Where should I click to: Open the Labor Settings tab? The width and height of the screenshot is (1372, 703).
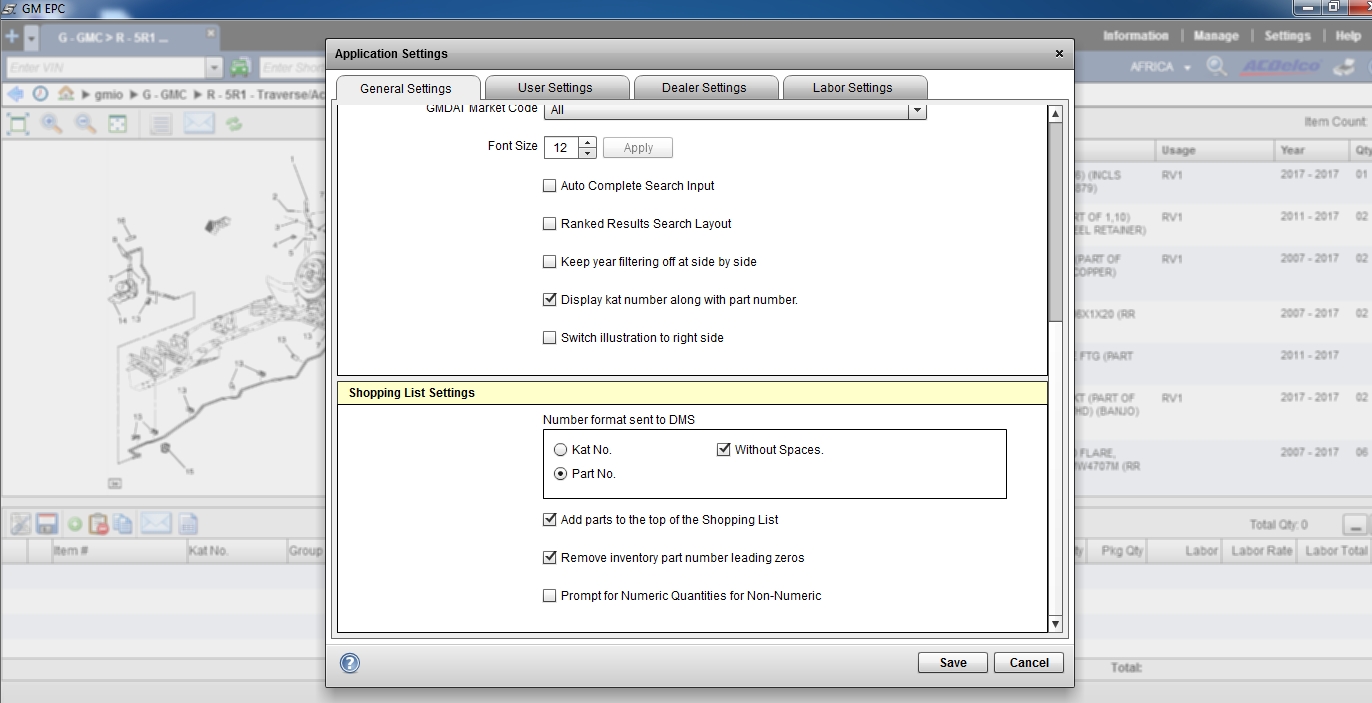tap(853, 88)
